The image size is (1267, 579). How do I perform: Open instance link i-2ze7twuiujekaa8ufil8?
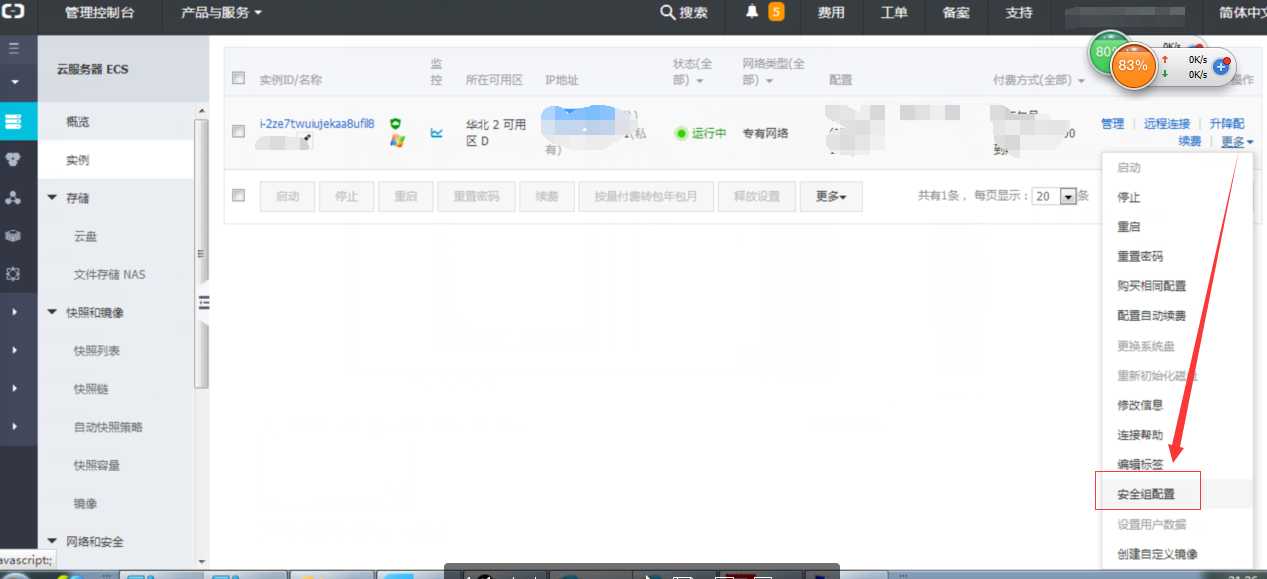point(317,123)
